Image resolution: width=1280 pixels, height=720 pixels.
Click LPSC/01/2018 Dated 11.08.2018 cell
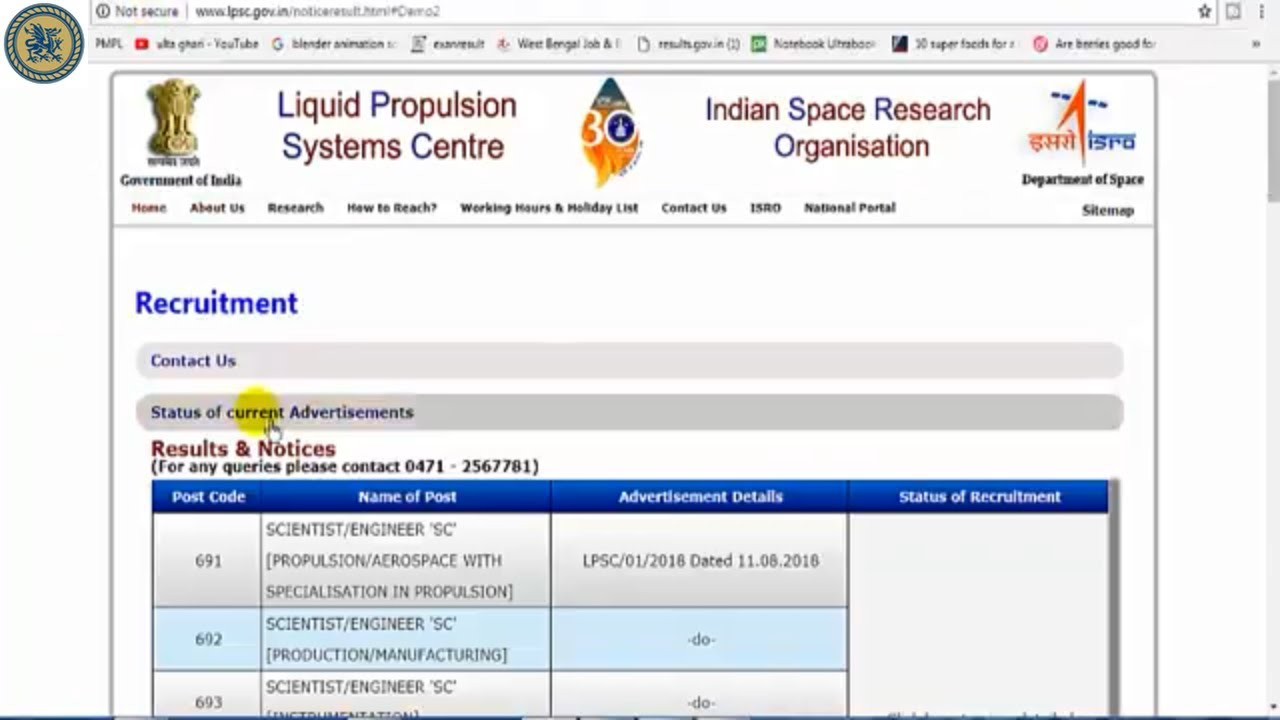700,560
